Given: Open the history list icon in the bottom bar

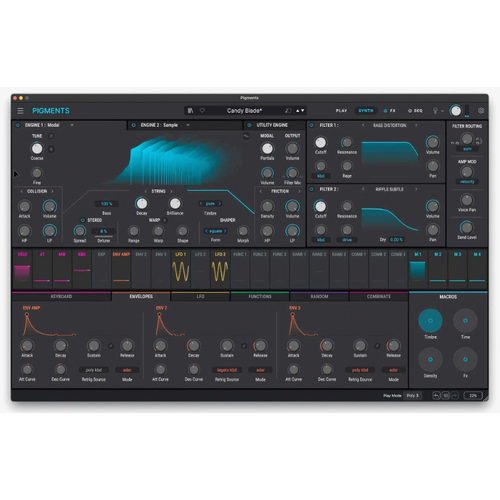Looking at the screenshot, I should coord(446,395).
